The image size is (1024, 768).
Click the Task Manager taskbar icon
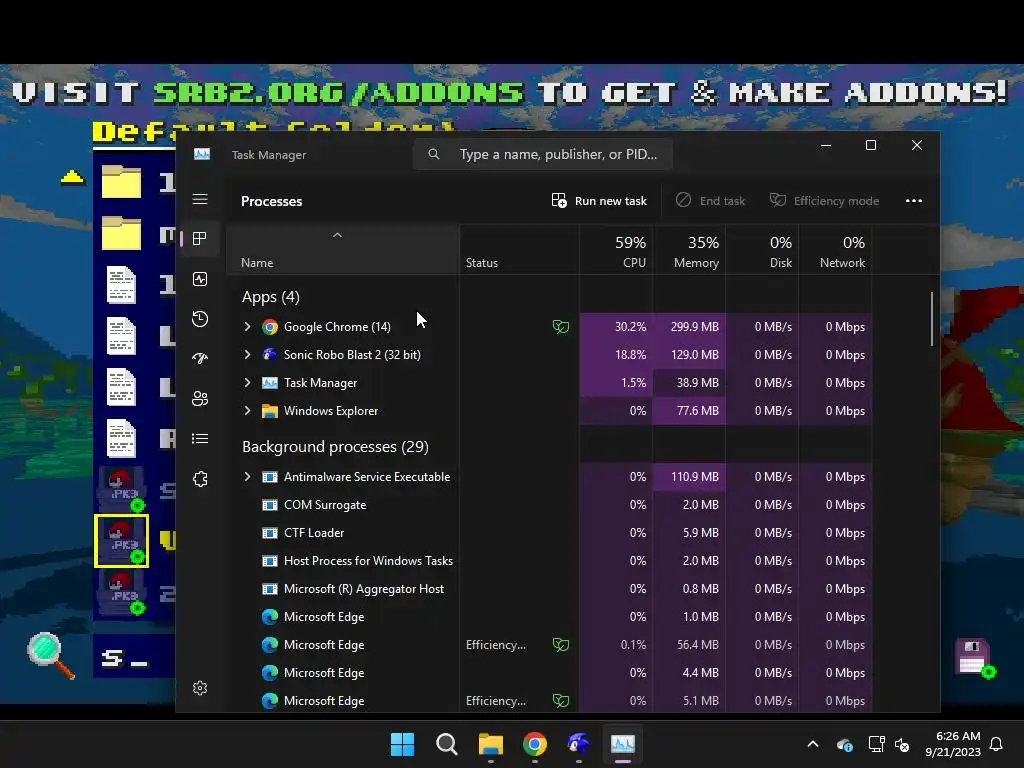(622, 744)
